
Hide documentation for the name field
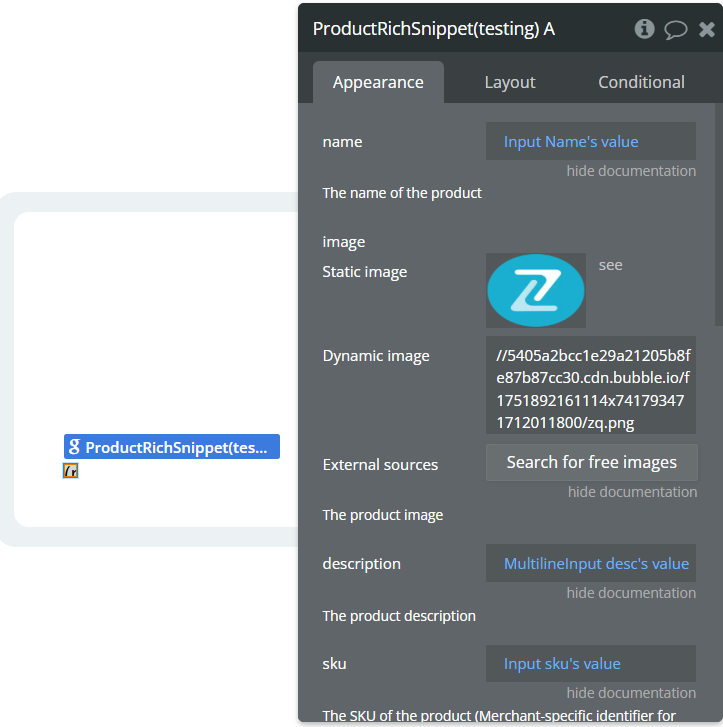tap(631, 171)
